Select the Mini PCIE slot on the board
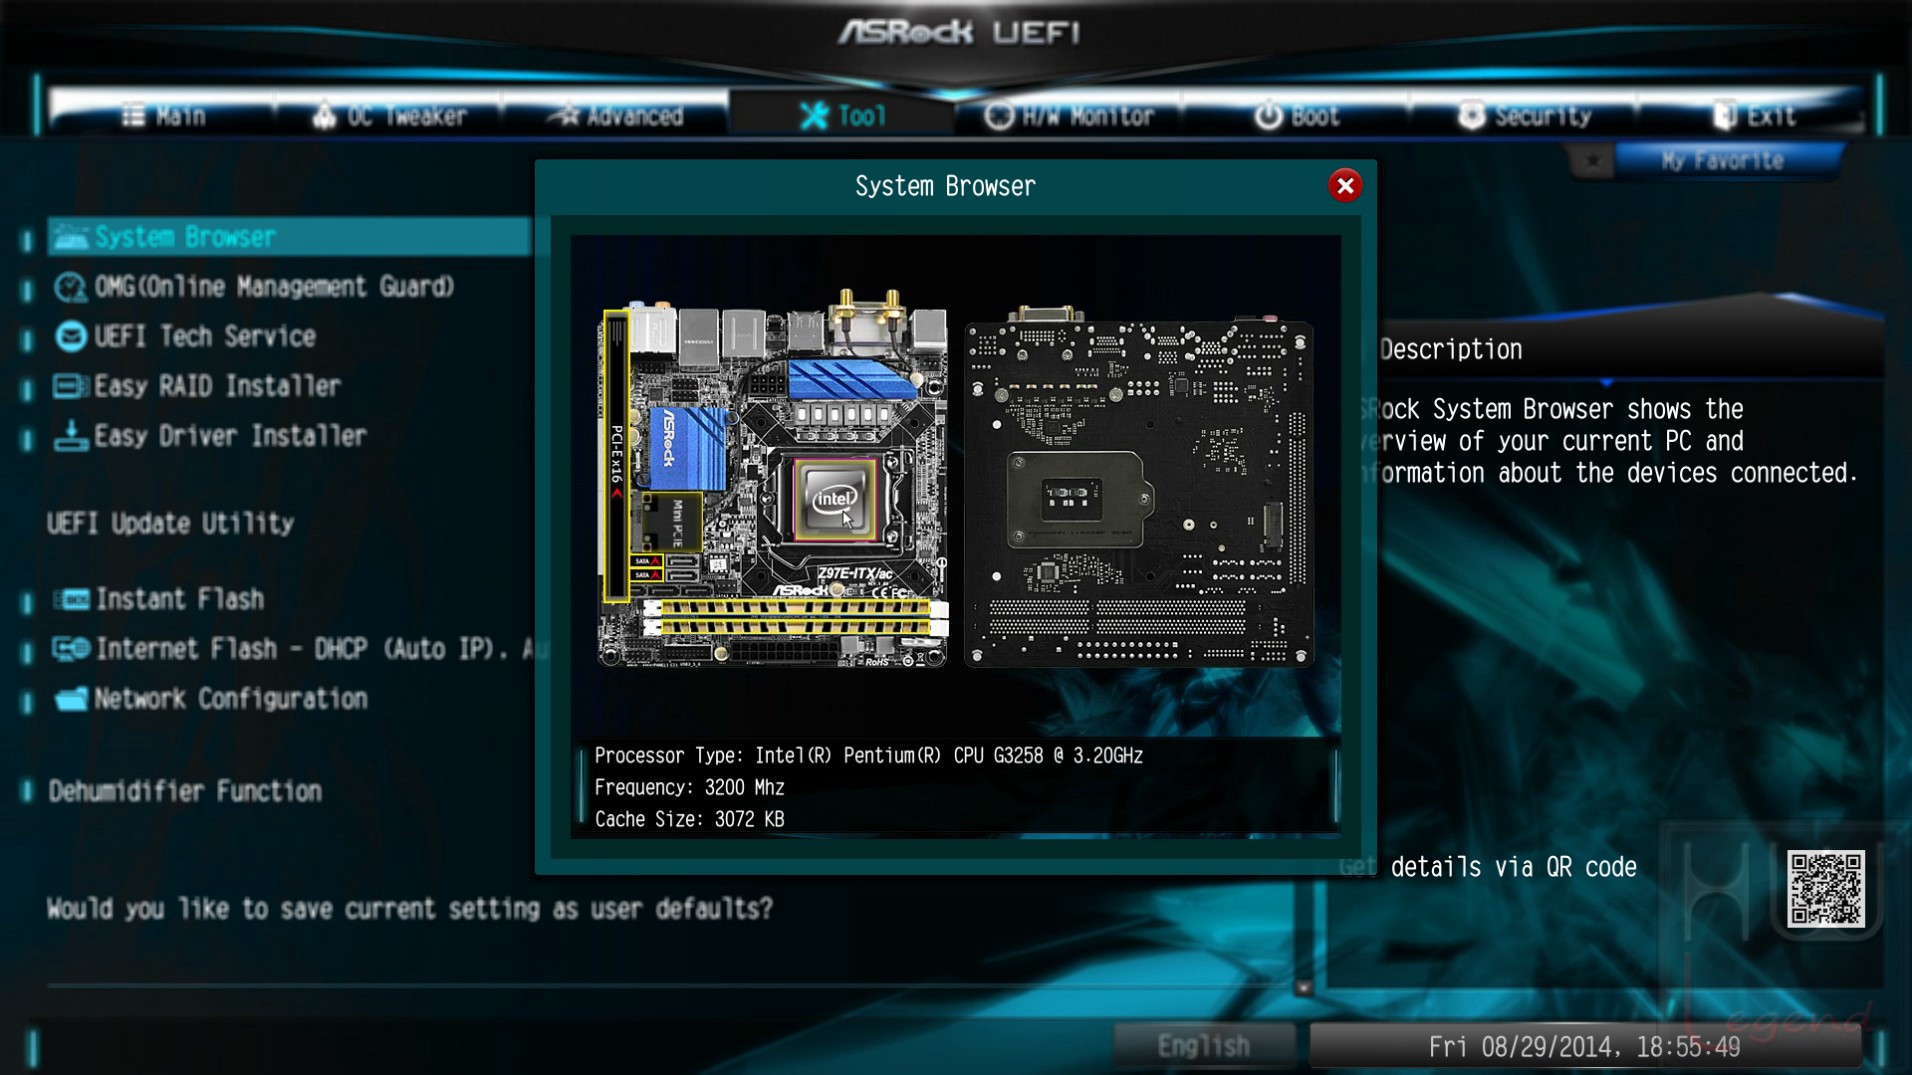This screenshot has height=1075, width=1912. pyautogui.click(x=672, y=523)
